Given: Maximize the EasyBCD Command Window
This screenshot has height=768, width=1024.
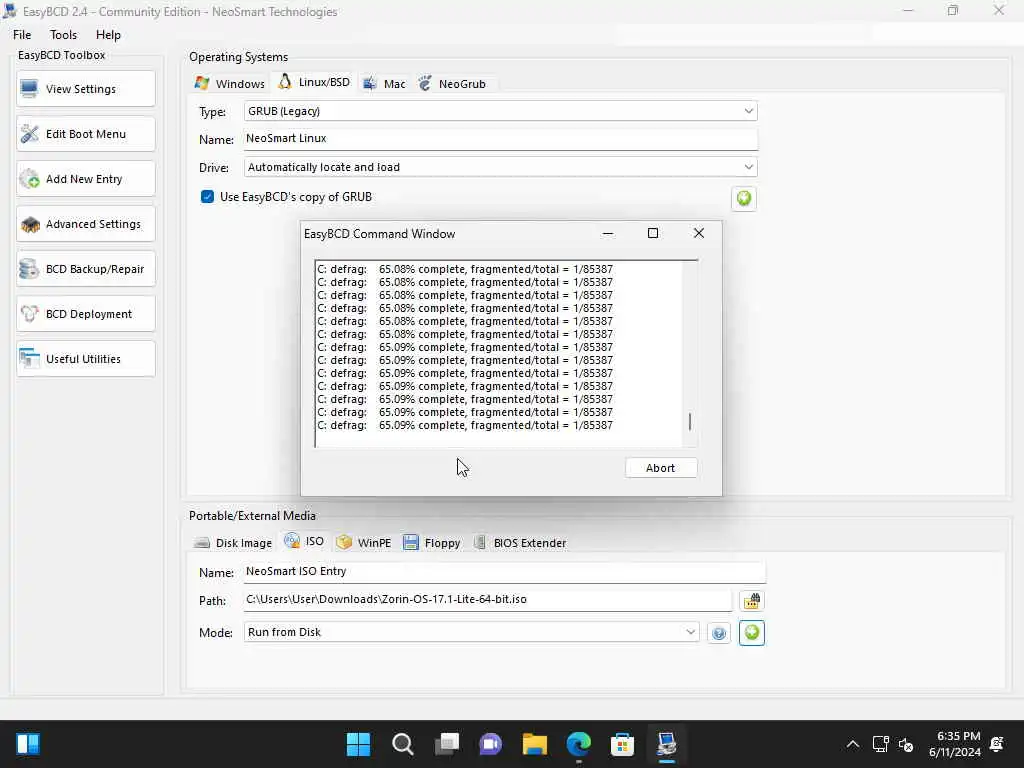Looking at the screenshot, I should [x=652, y=233].
